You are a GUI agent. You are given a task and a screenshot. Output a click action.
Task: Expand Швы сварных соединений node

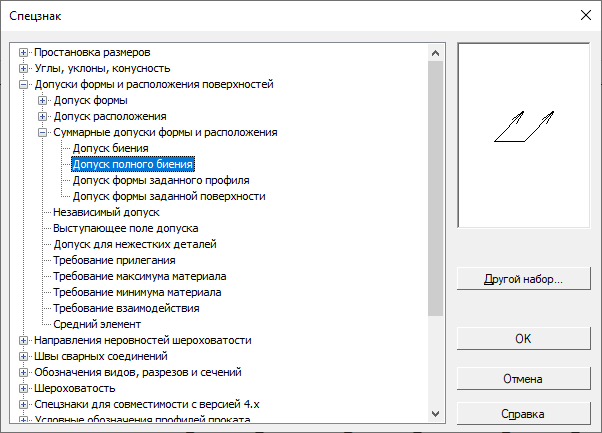[25, 356]
